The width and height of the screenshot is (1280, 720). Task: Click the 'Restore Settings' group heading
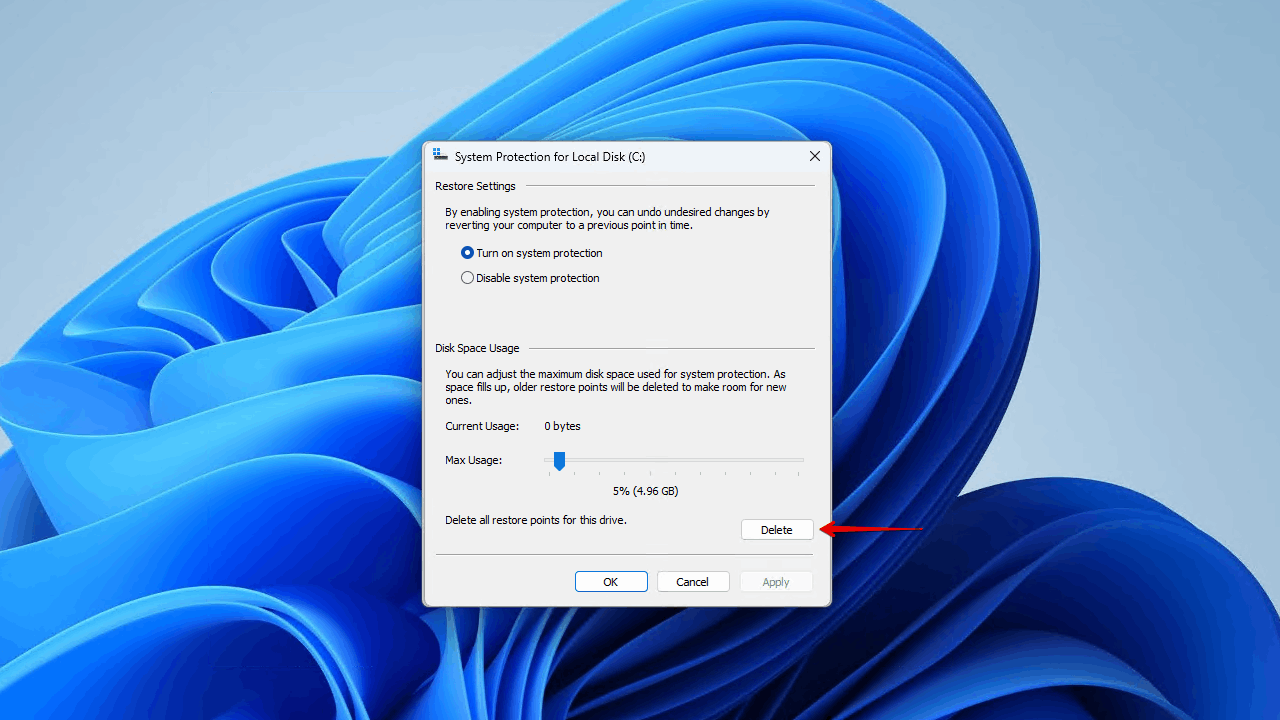tap(475, 186)
